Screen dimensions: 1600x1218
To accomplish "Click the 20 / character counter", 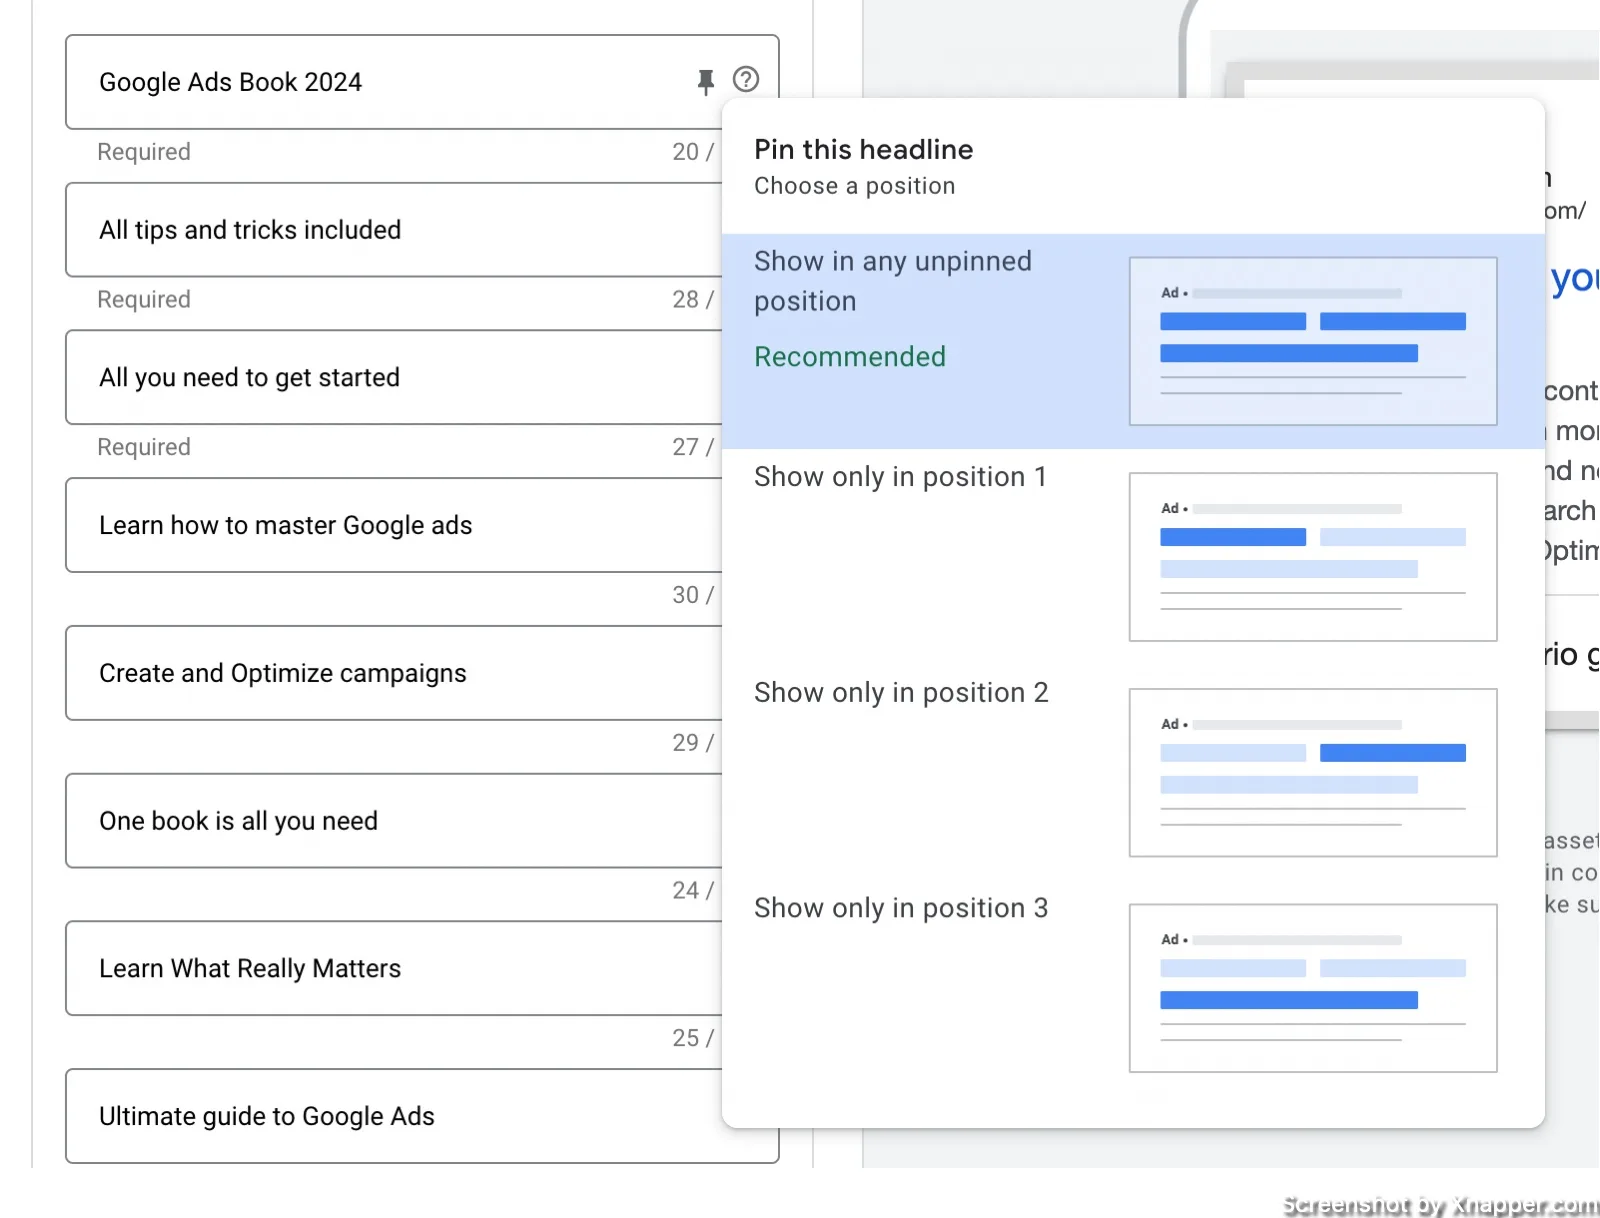I will pyautogui.click(x=693, y=152).
